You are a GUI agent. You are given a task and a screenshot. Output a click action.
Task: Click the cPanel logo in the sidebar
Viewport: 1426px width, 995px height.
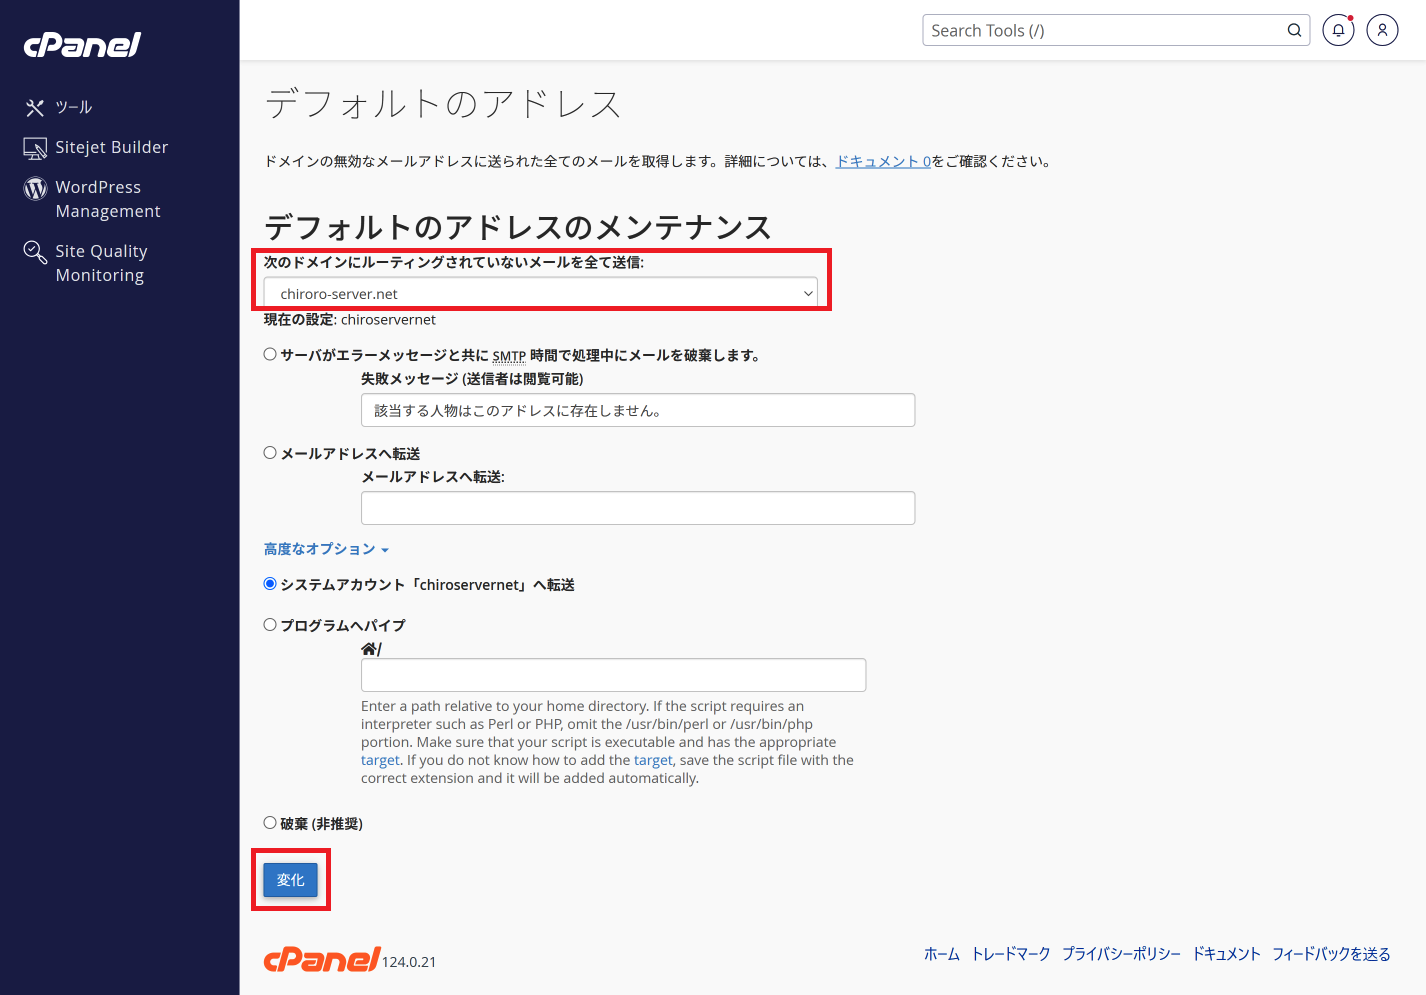click(82, 45)
